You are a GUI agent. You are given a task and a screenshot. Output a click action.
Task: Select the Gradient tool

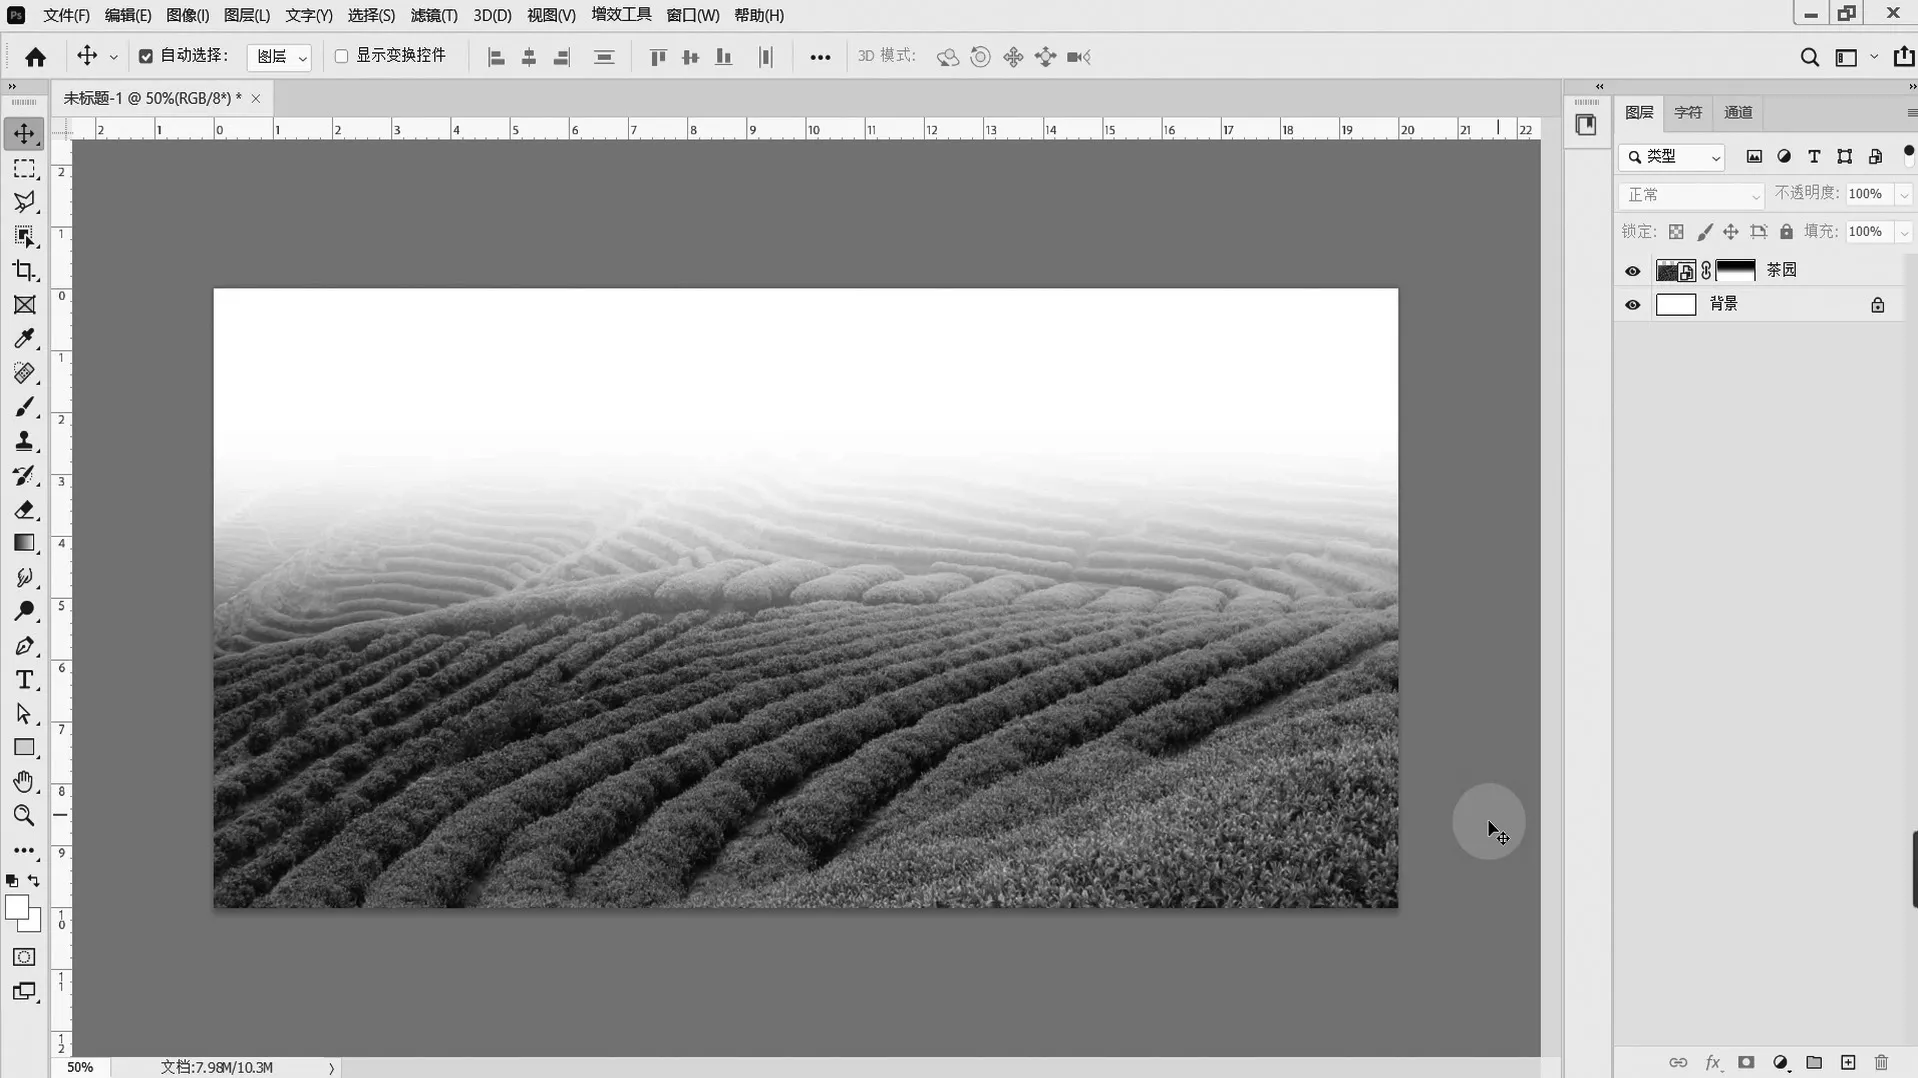tap(24, 543)
